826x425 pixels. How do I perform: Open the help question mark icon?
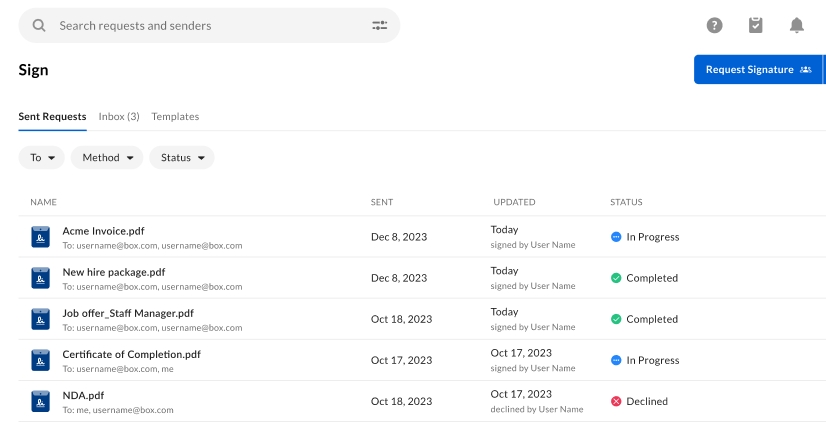pos(714,26)
